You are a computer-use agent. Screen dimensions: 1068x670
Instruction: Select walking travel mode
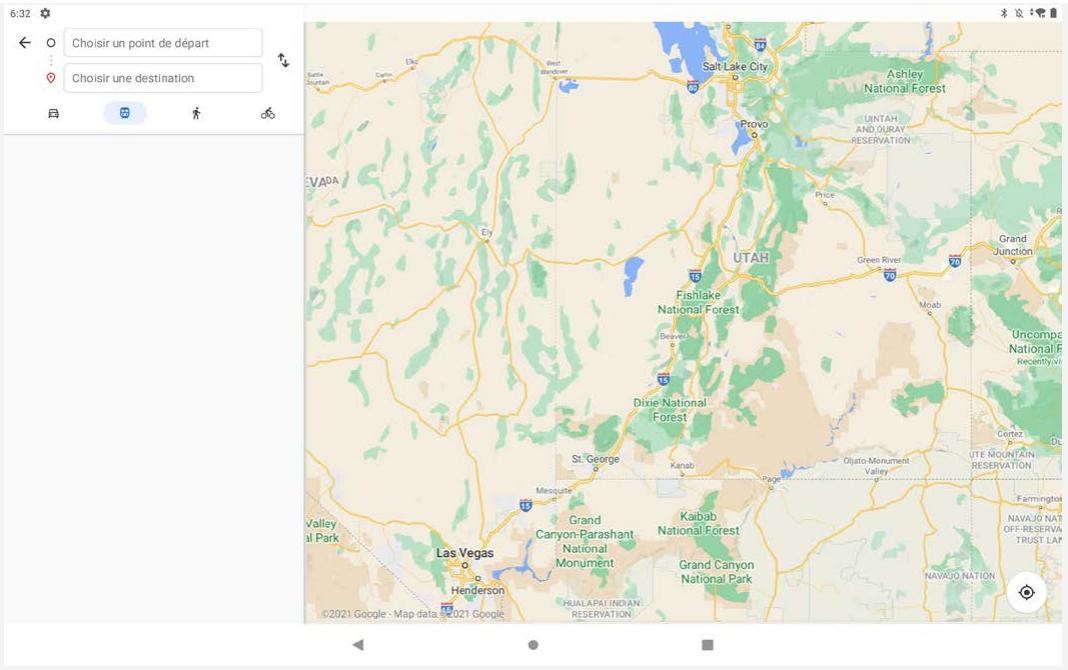[x=196, y=113]
